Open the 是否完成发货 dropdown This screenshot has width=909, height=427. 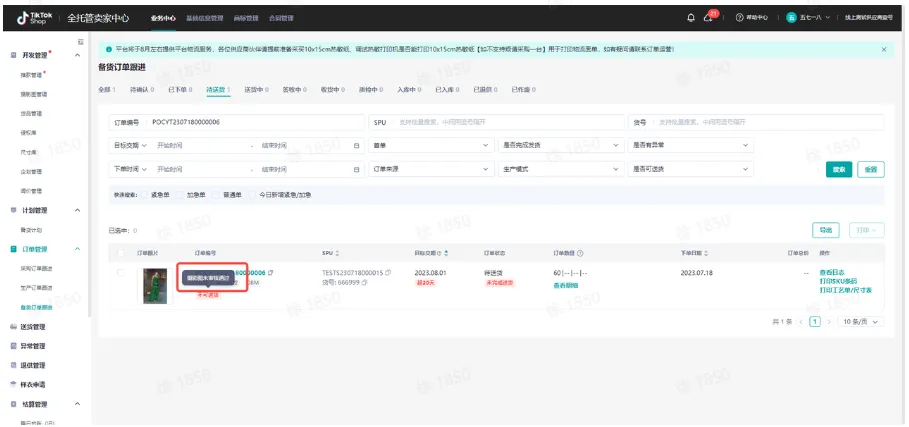tap(561, 145)
